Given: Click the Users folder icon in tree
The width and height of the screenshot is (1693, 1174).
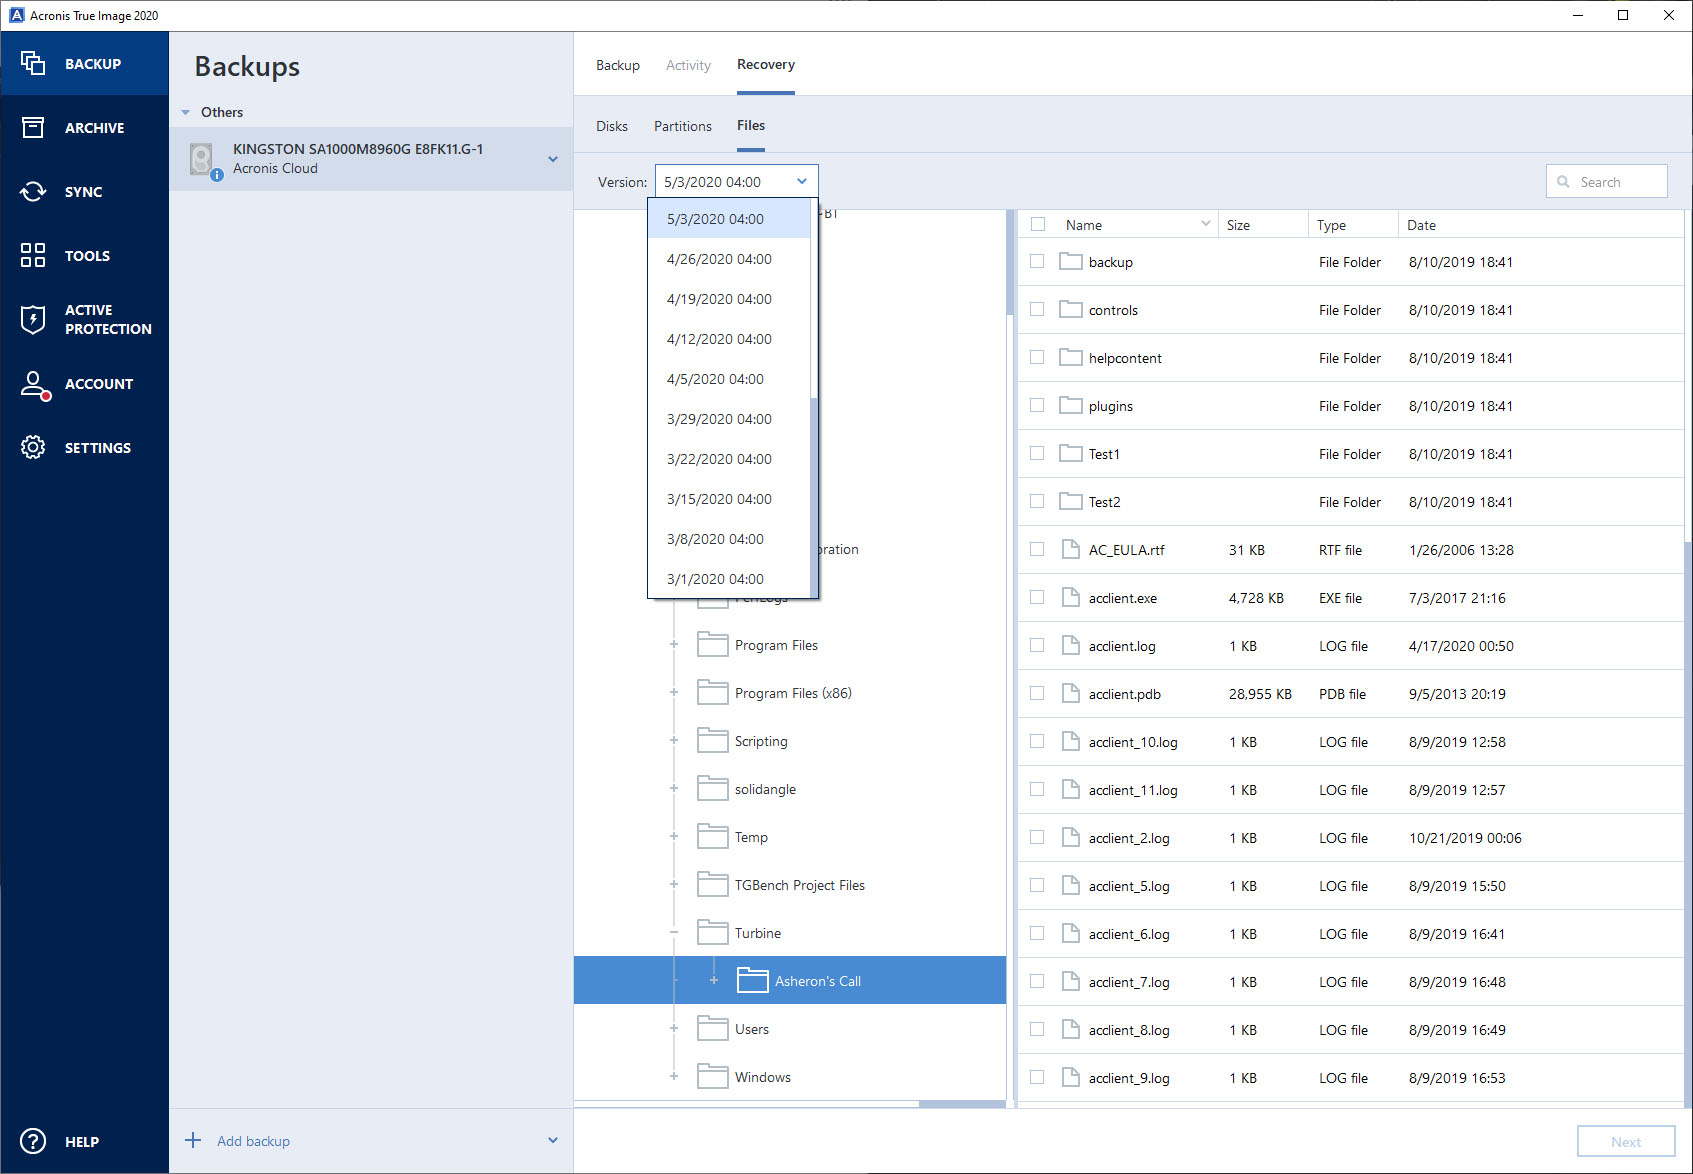Looking at the screenshot, I should (712, 1029).
